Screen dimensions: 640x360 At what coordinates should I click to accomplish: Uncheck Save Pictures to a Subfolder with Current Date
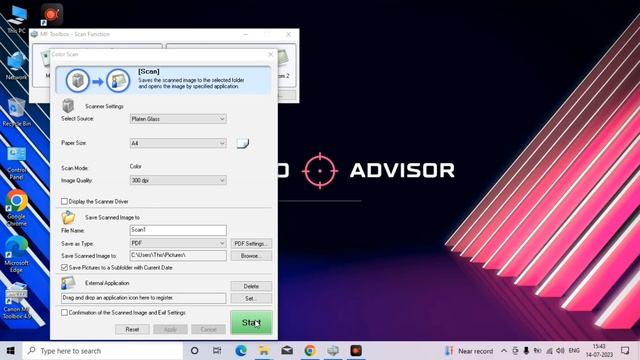(x=64, y=267)
